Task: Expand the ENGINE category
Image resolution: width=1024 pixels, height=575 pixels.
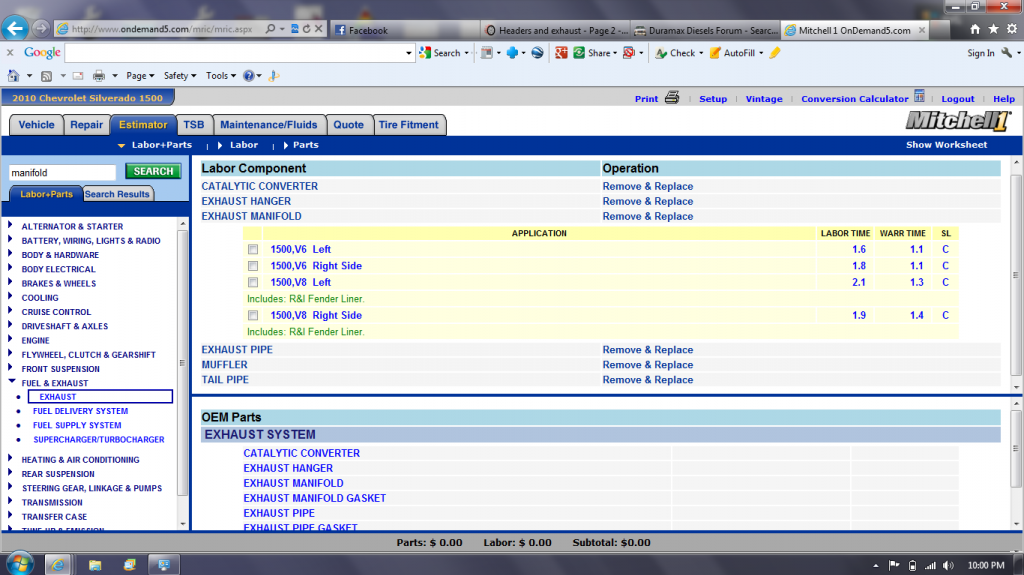Action: click(10, 338)
